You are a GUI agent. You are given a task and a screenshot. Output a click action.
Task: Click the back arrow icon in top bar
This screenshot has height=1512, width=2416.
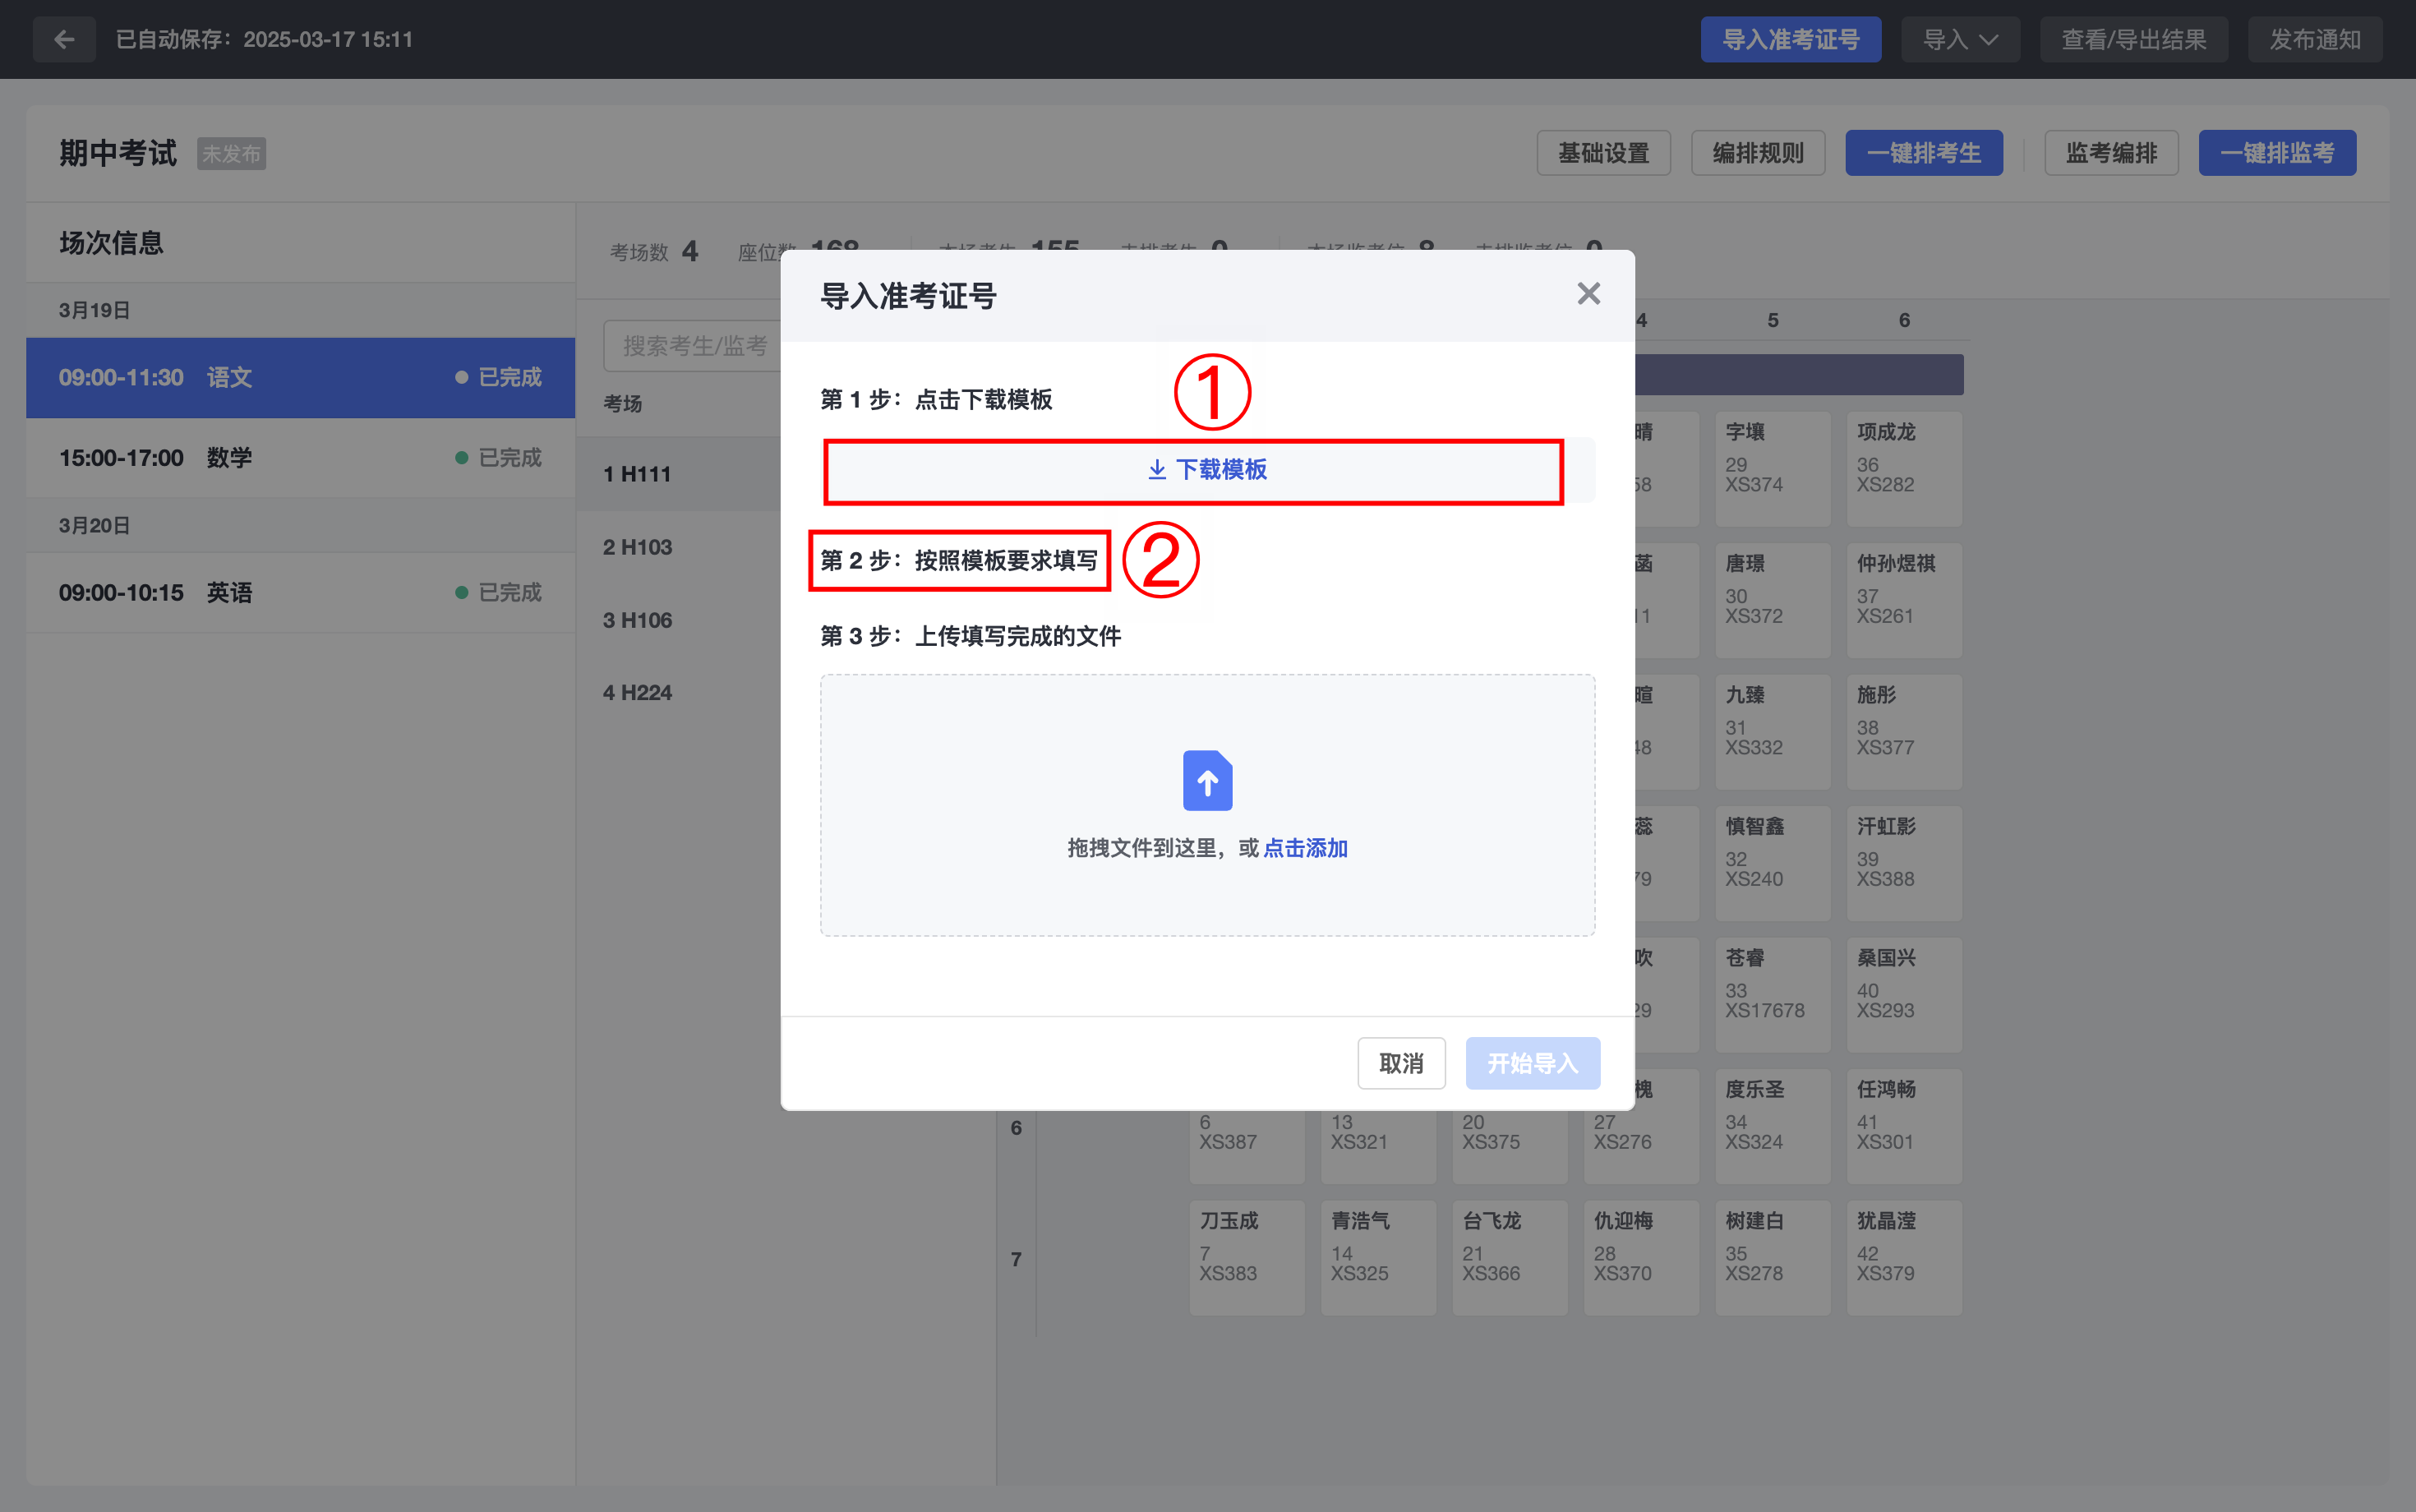(64, 39)
